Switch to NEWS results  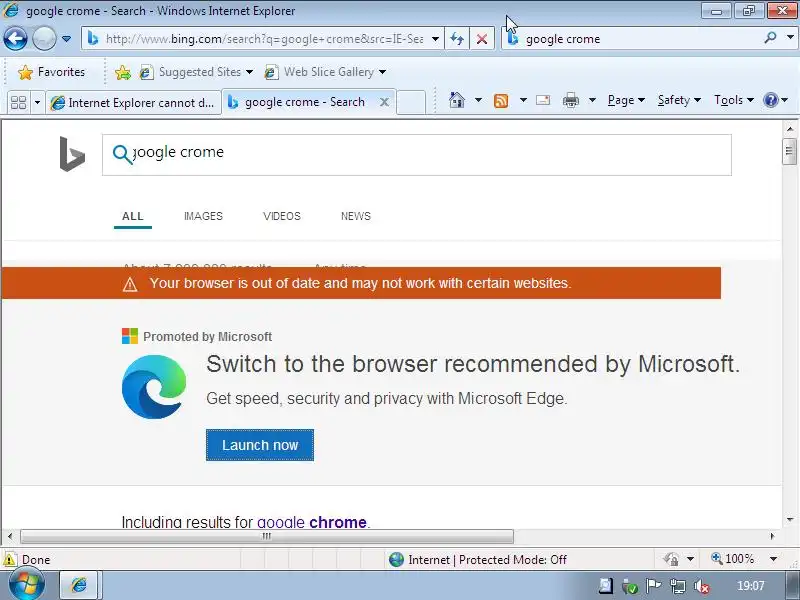pos(356,216)
